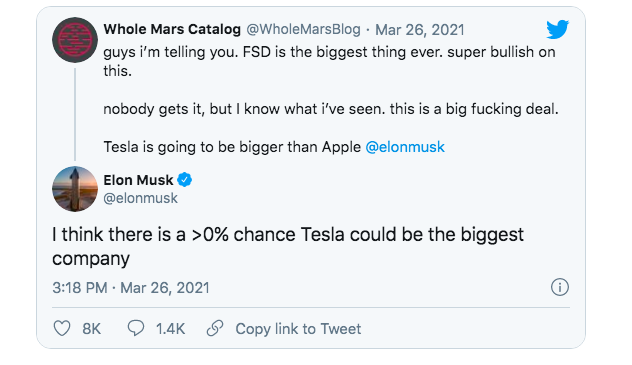View the 1.4K replies count
The height and width of the screenshot is (365, 632).
170,329
